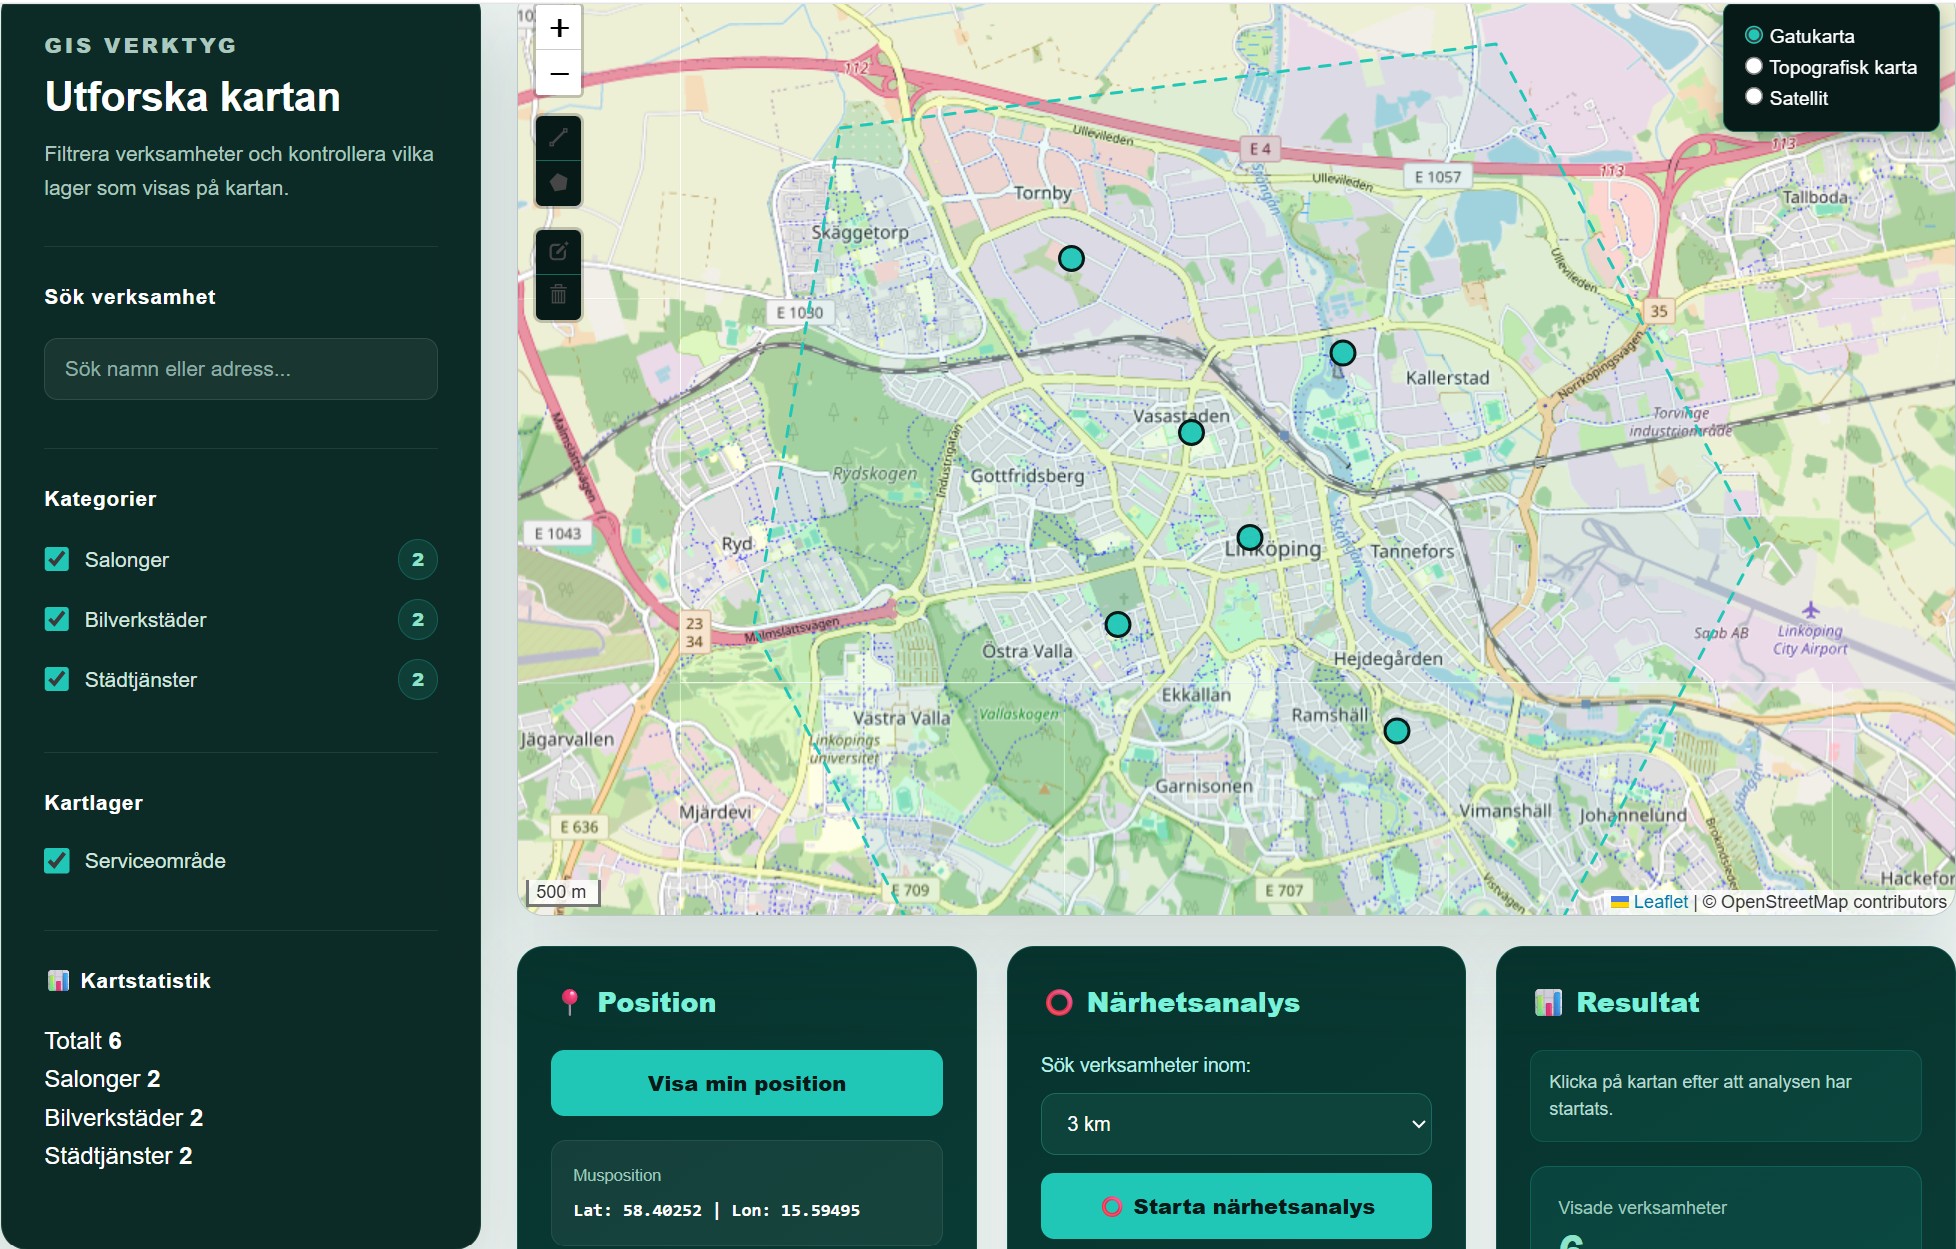The width and height of the screenshot is (1956, 1249).
Task: Click the Salonger count badge
Action: (x=418, y=559)
